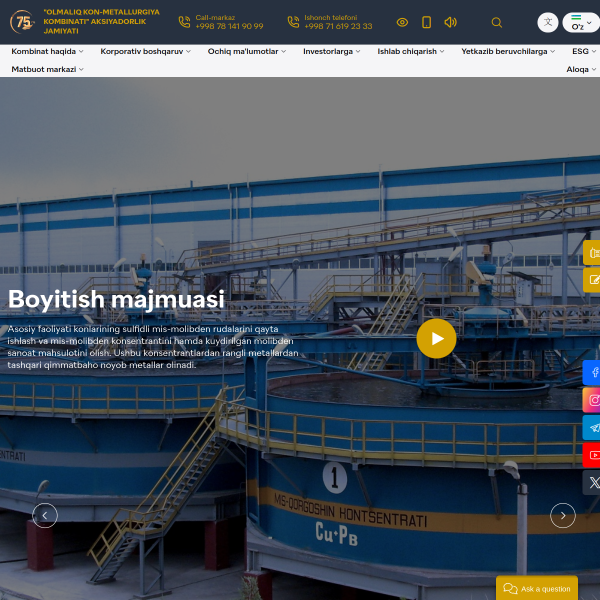The width and height of the screenshot is (600, 600).
Task: Click the Boyitish majmuasi heading
Action: 116,299
